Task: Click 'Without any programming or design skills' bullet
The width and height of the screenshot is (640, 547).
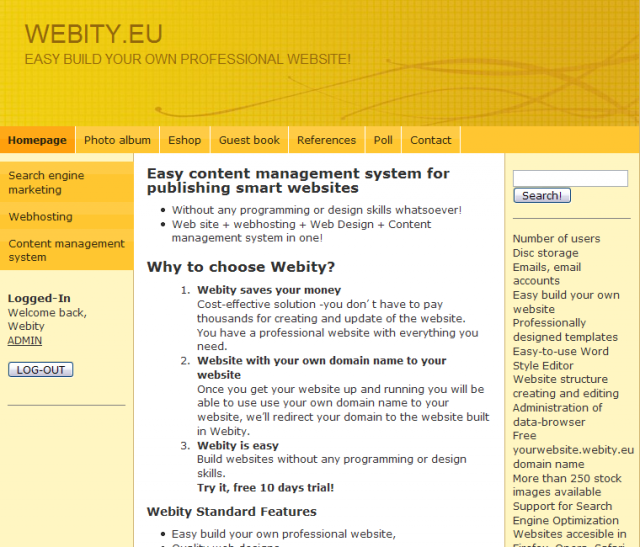Action: (x=316, y=210)
